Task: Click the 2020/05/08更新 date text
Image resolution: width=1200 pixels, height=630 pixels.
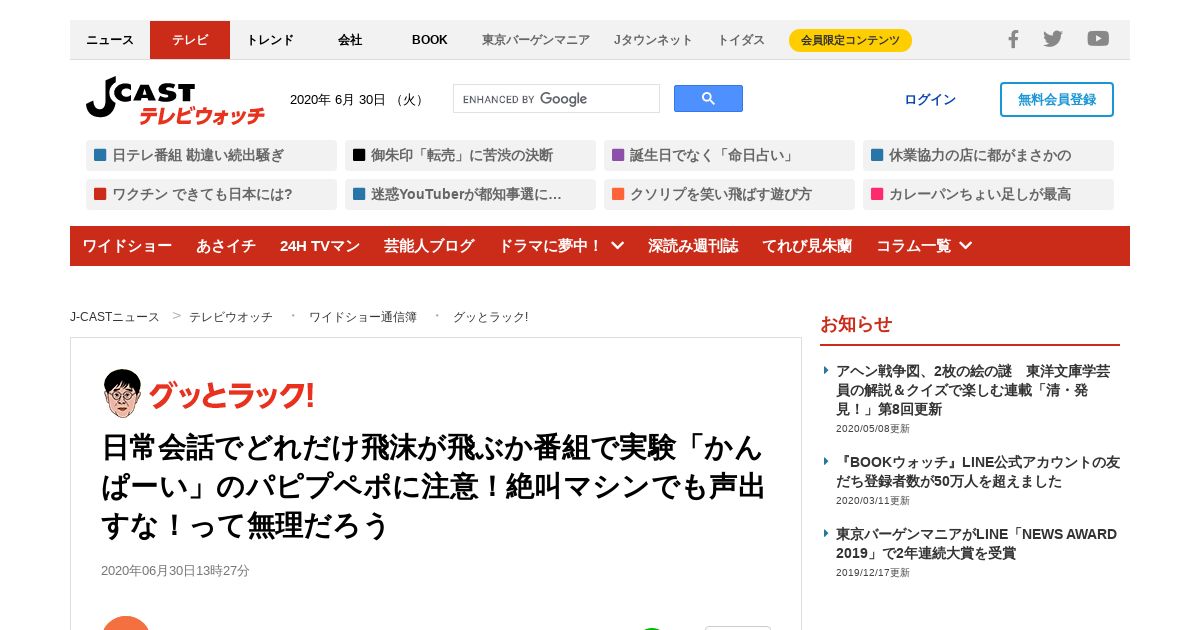Action: click(873, 429)
